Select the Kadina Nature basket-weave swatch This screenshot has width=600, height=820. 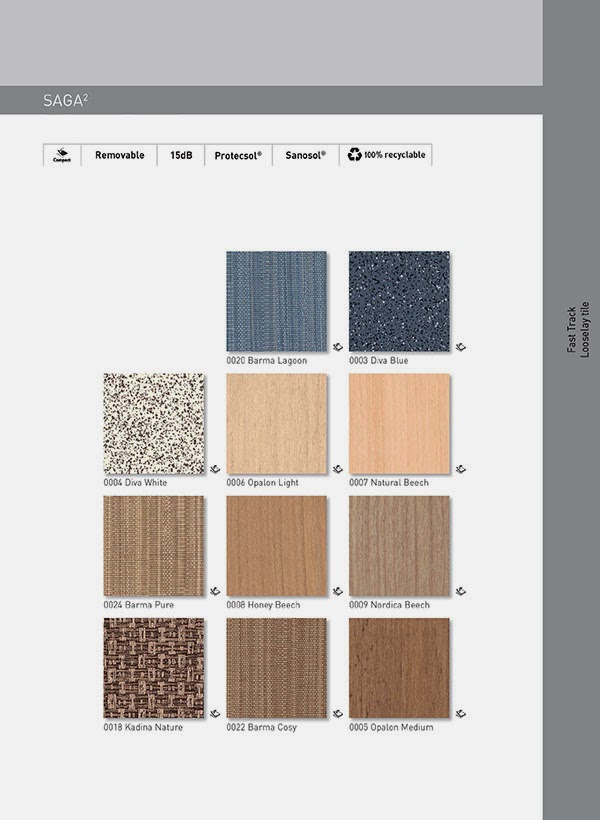pyautogui.click(x=154, y=668)
